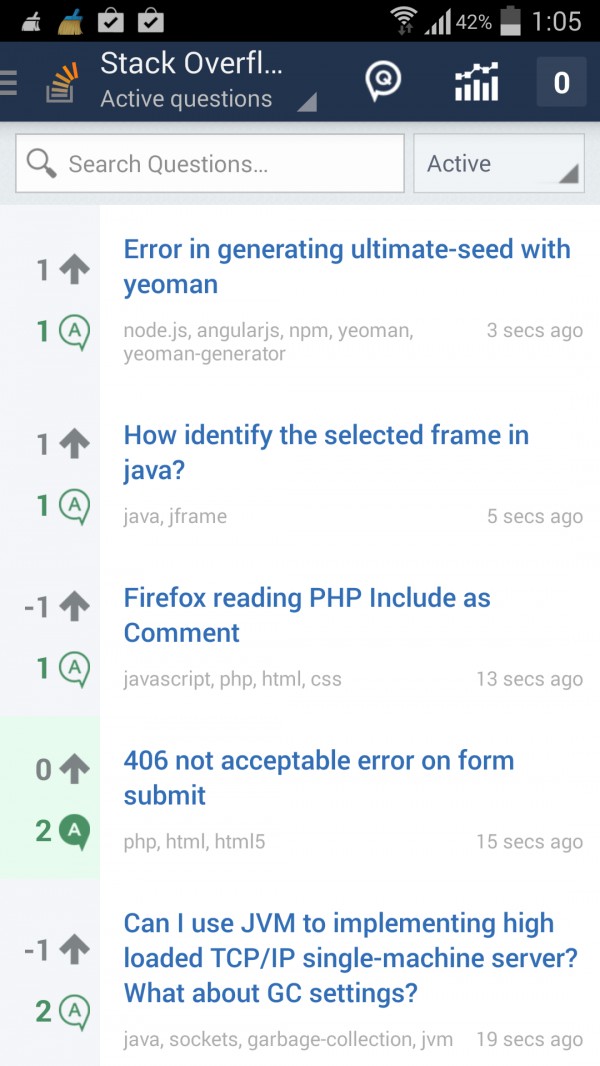The height and width of the screenshot is (1066, 600).
Task: Open the hamburger navigation menu
Action: coord(9,82)
